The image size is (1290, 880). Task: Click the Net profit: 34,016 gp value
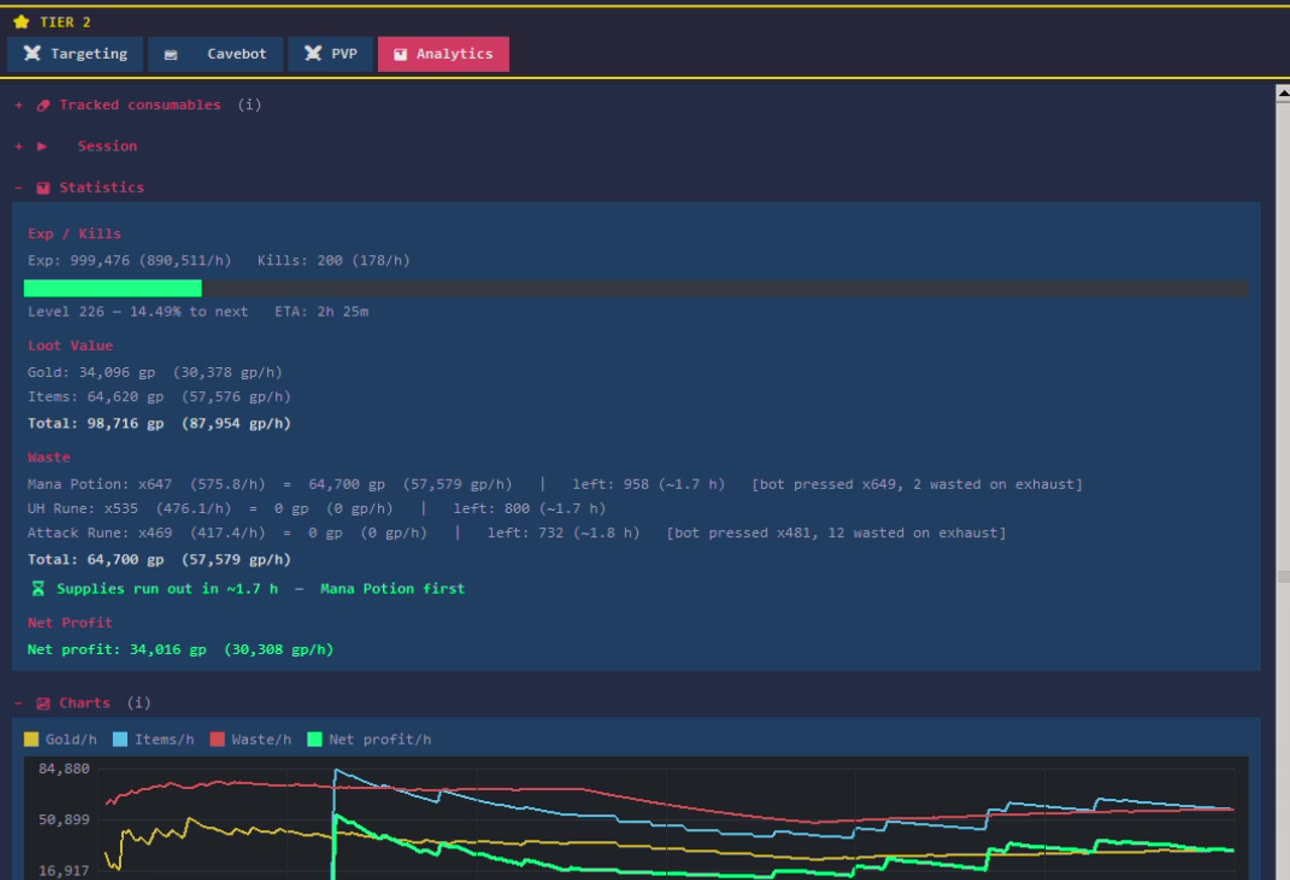coord(181,650)
